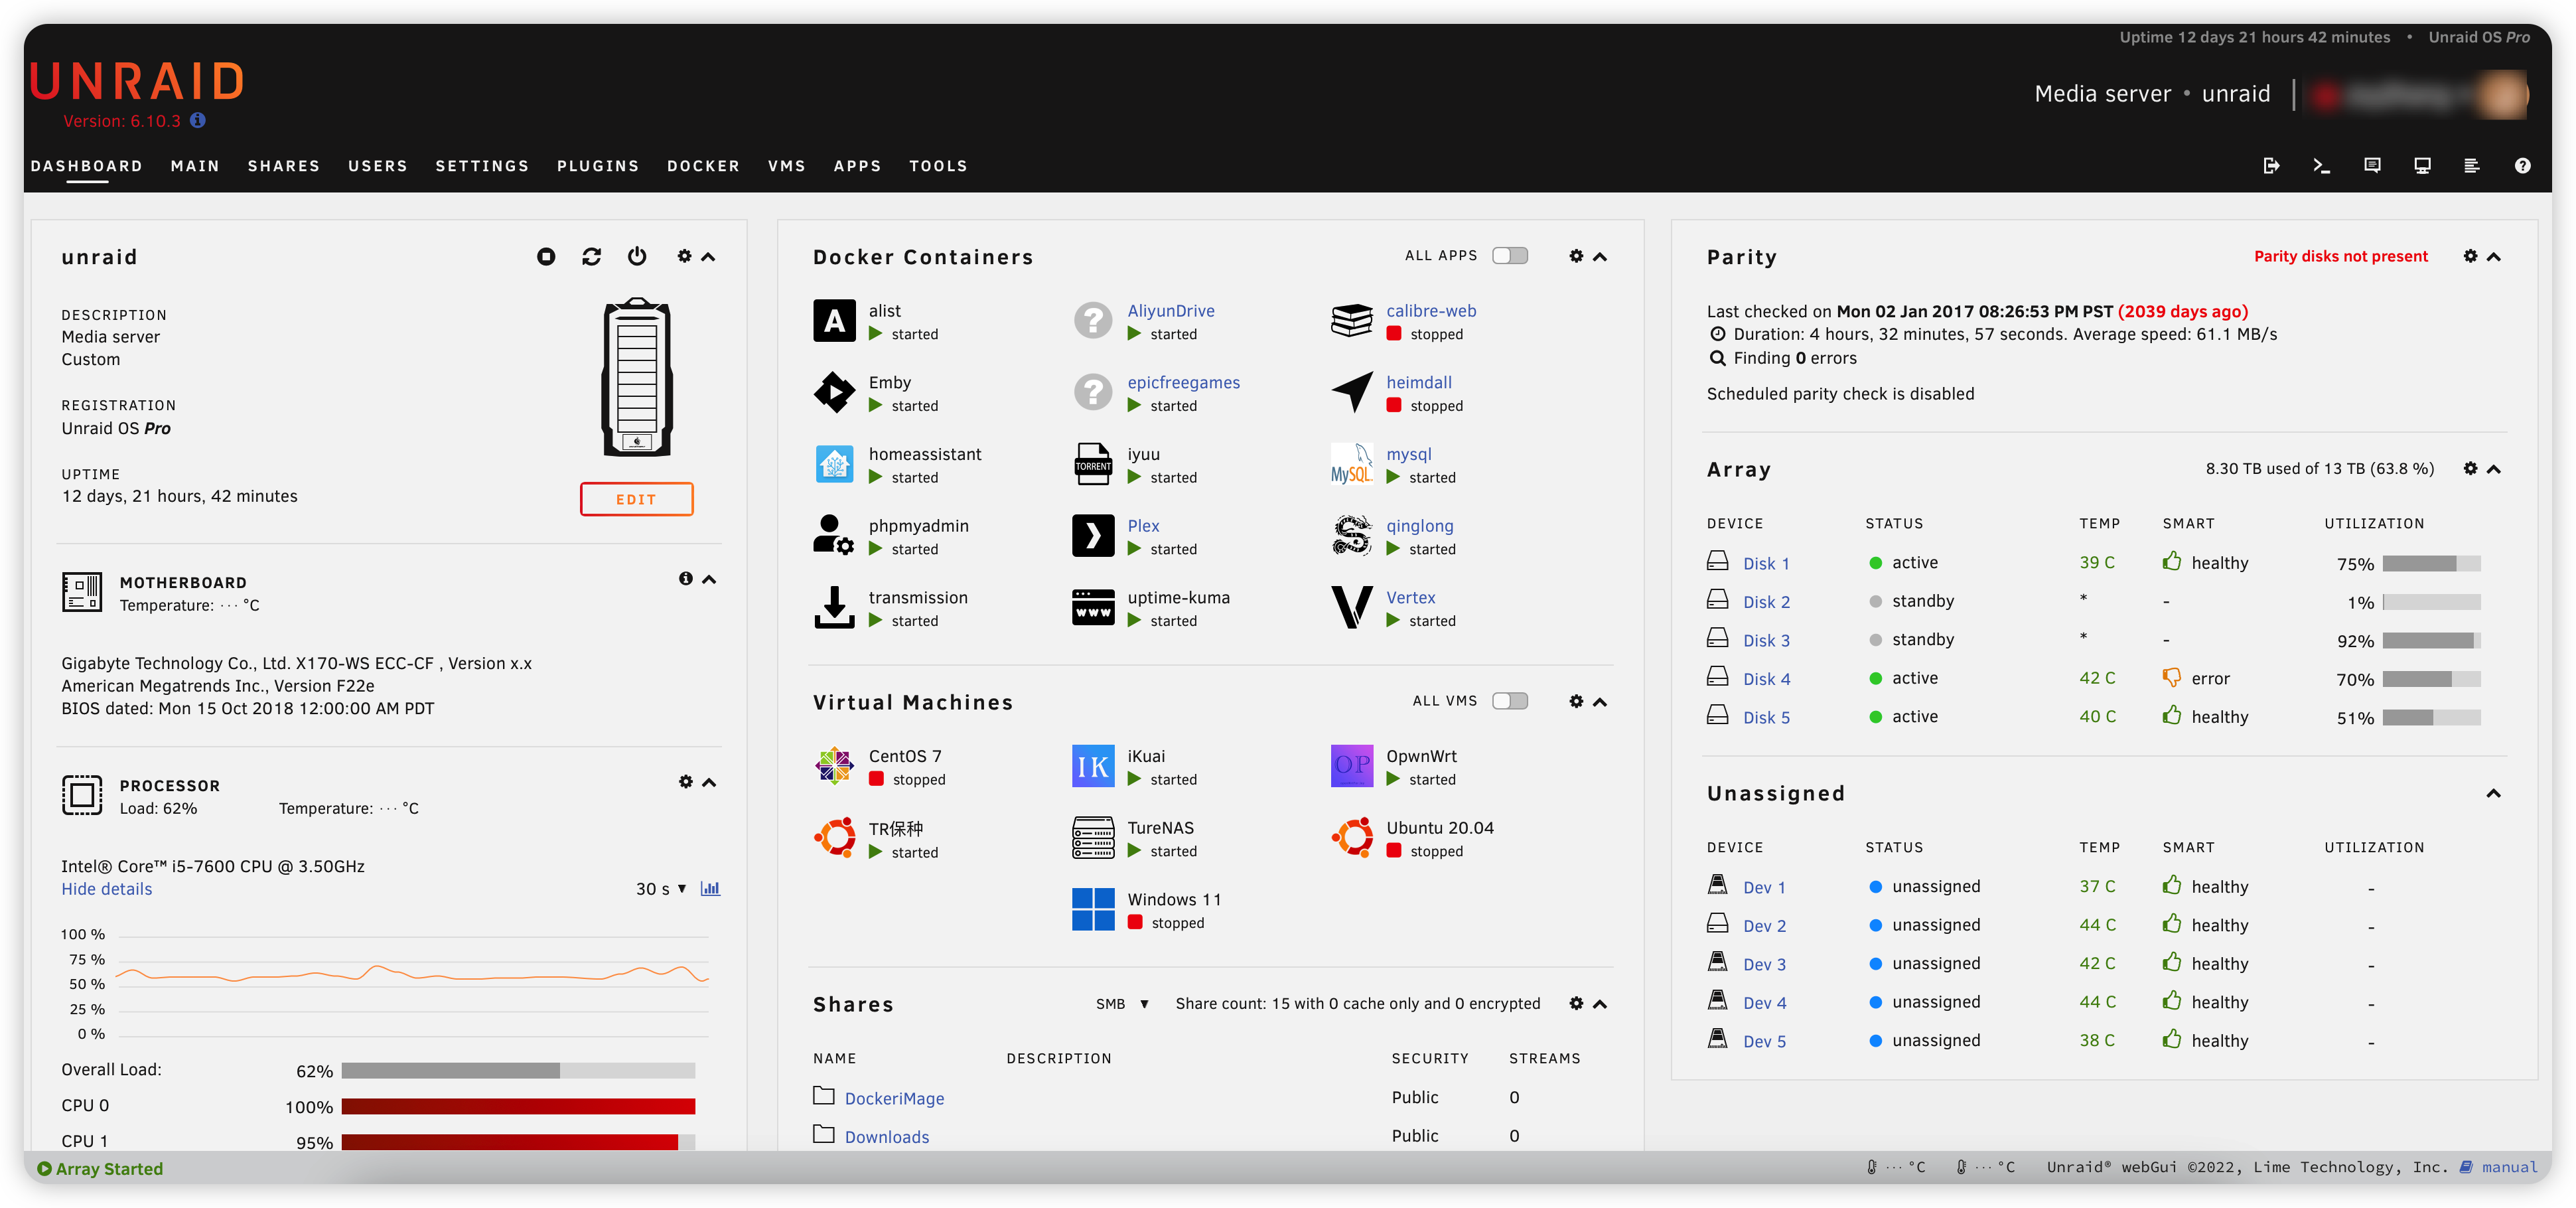Open the MAIN tab

(x=195, y=166)
